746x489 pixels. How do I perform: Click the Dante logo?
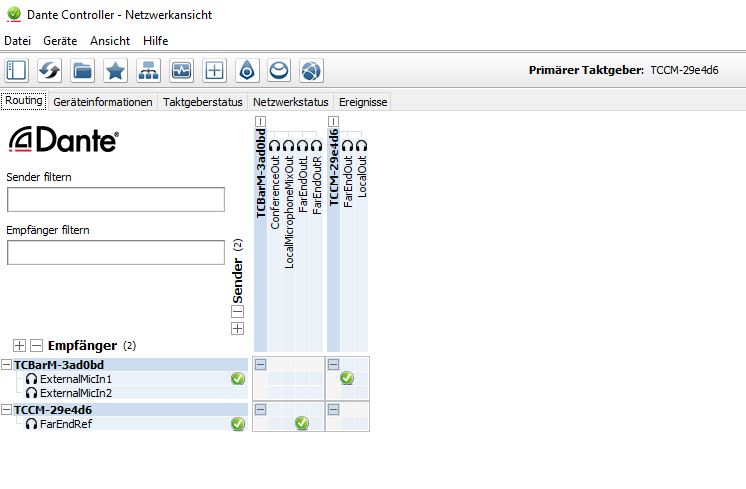coord(64,140)
